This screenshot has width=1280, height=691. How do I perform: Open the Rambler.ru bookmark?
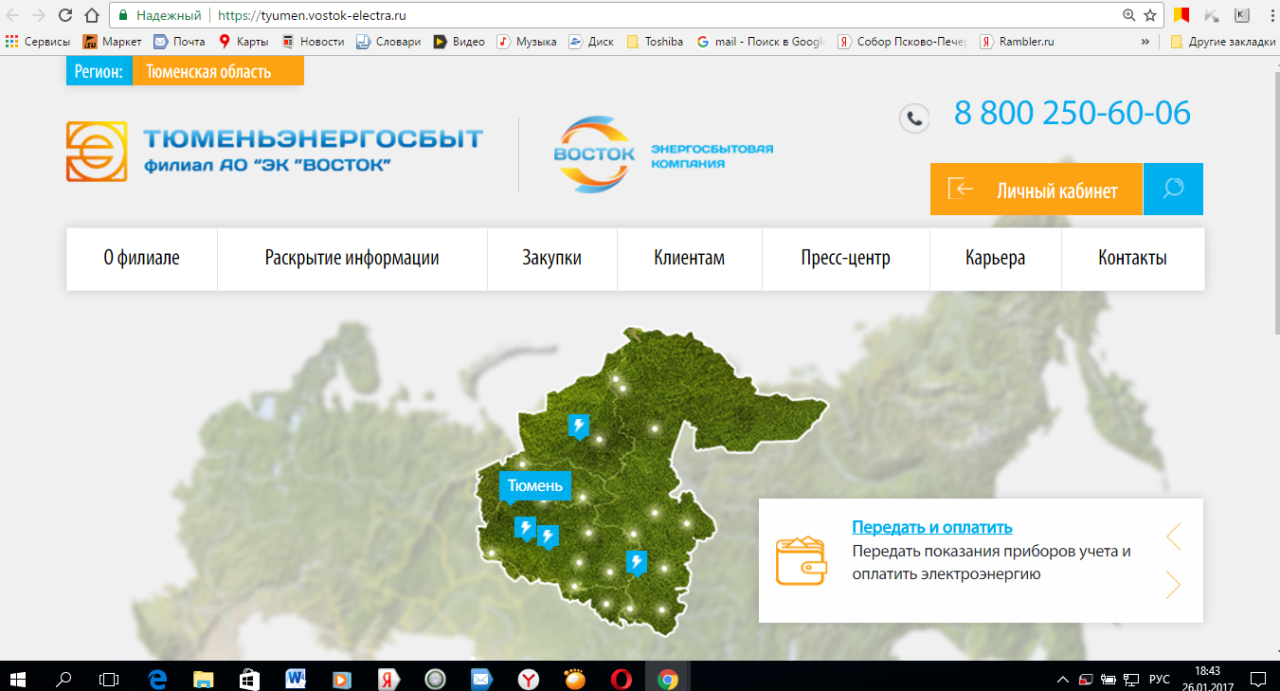[x=1017, y=42]
